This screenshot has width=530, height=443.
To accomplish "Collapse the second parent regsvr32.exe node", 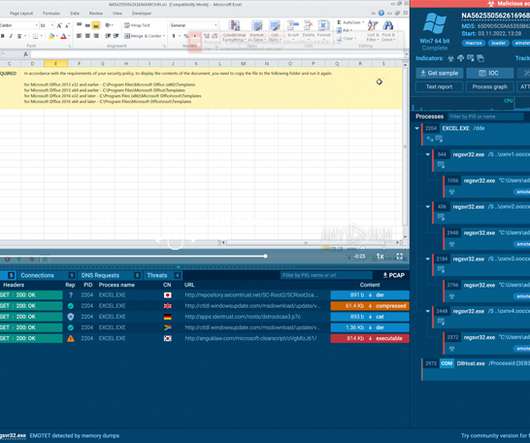I will click(428, 206).
